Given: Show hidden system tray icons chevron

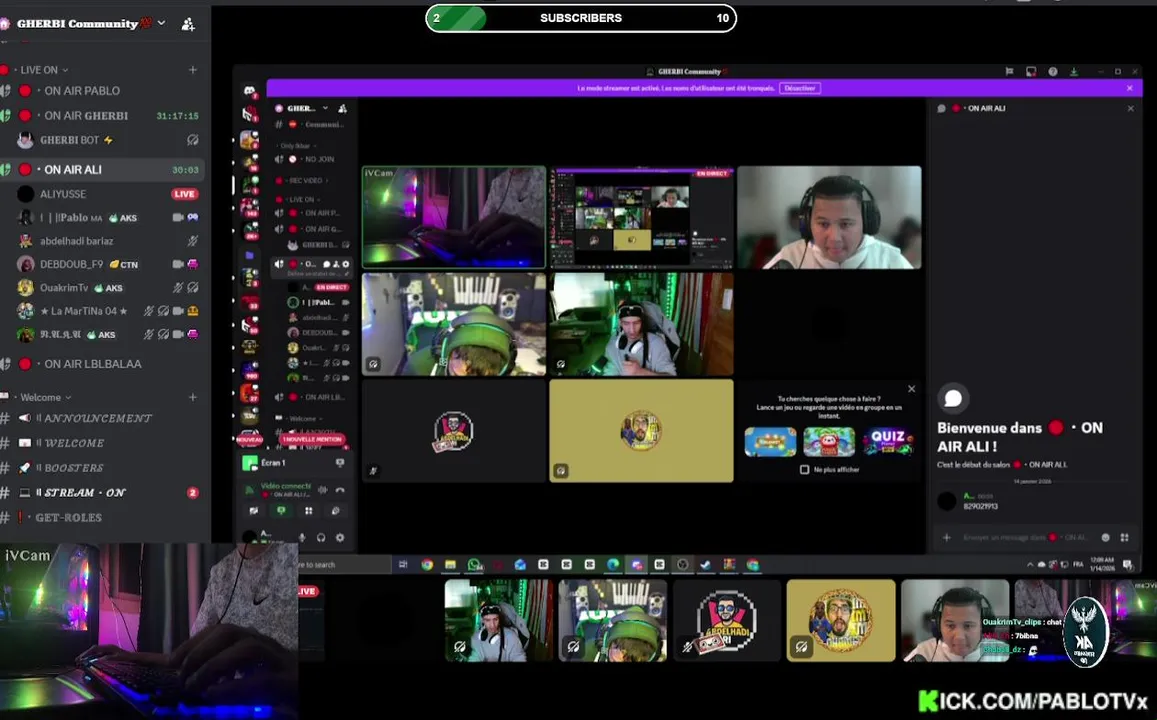Looking at the screenshot, I should click(1030, 564).
